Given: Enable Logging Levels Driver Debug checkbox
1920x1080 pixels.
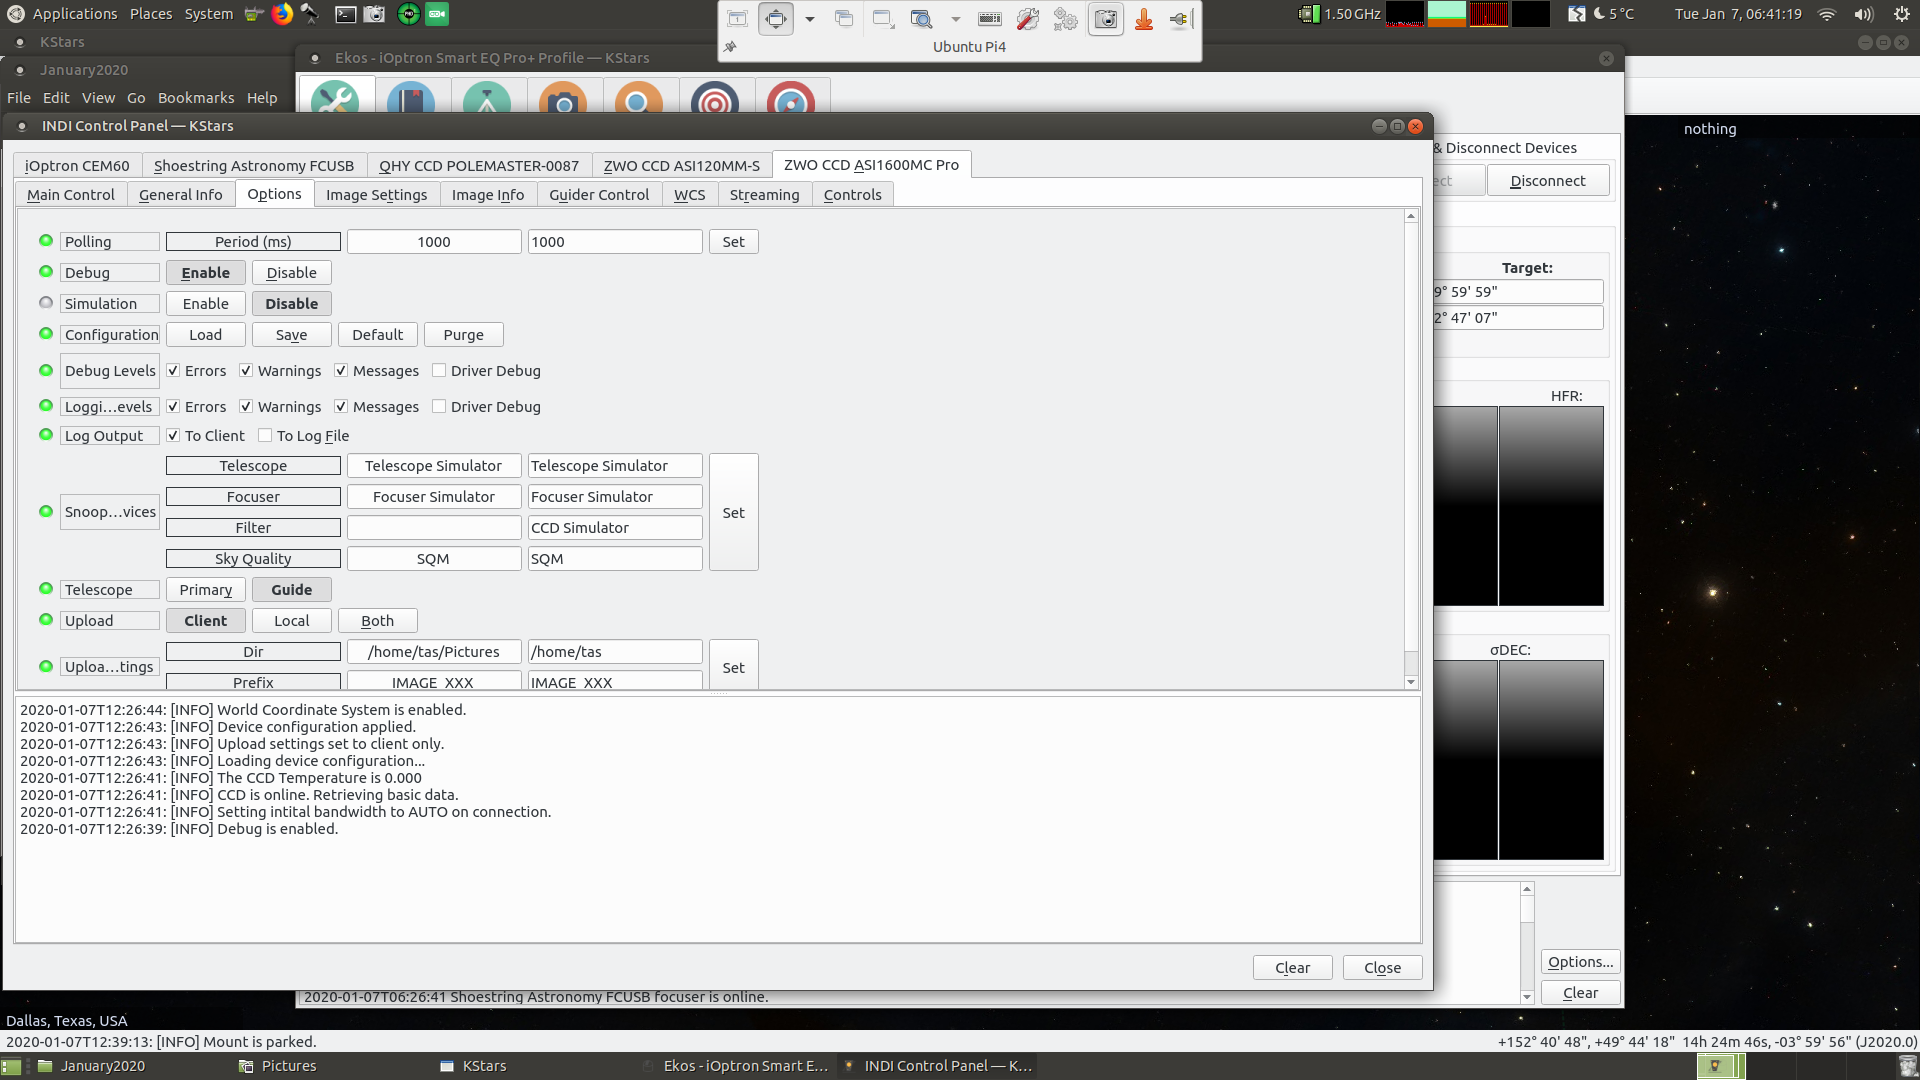Looking at the screenshot, I should click(439, 406).
